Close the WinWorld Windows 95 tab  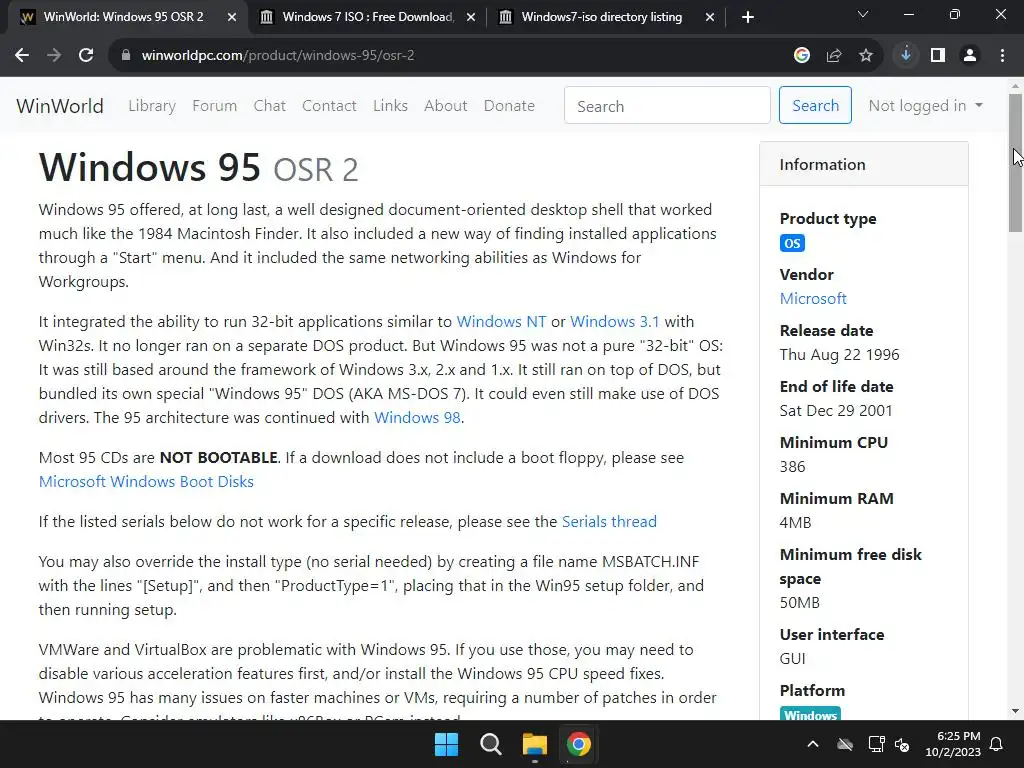(x=232, y=17)
